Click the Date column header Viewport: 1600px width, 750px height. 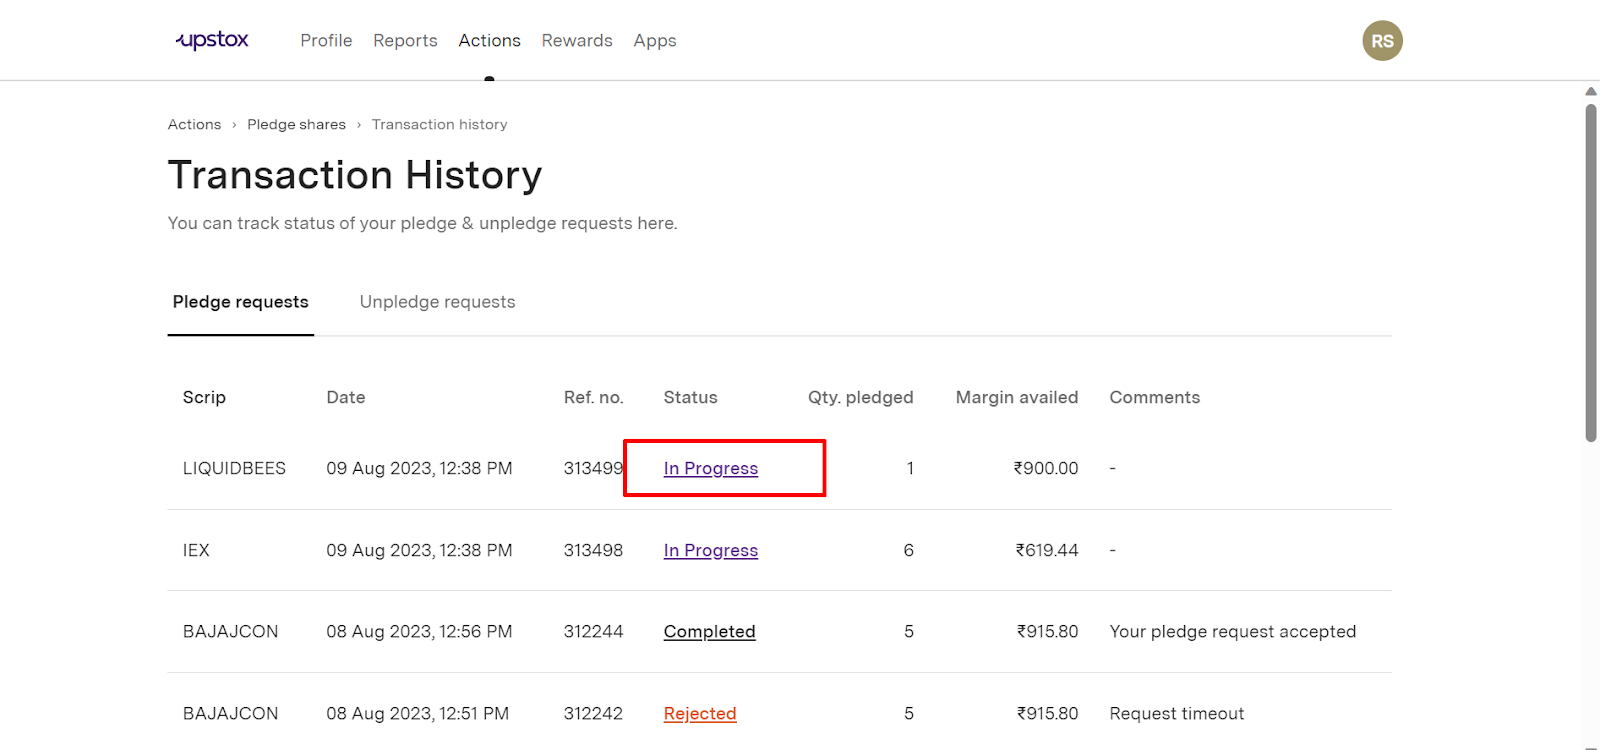click(346, 397)
